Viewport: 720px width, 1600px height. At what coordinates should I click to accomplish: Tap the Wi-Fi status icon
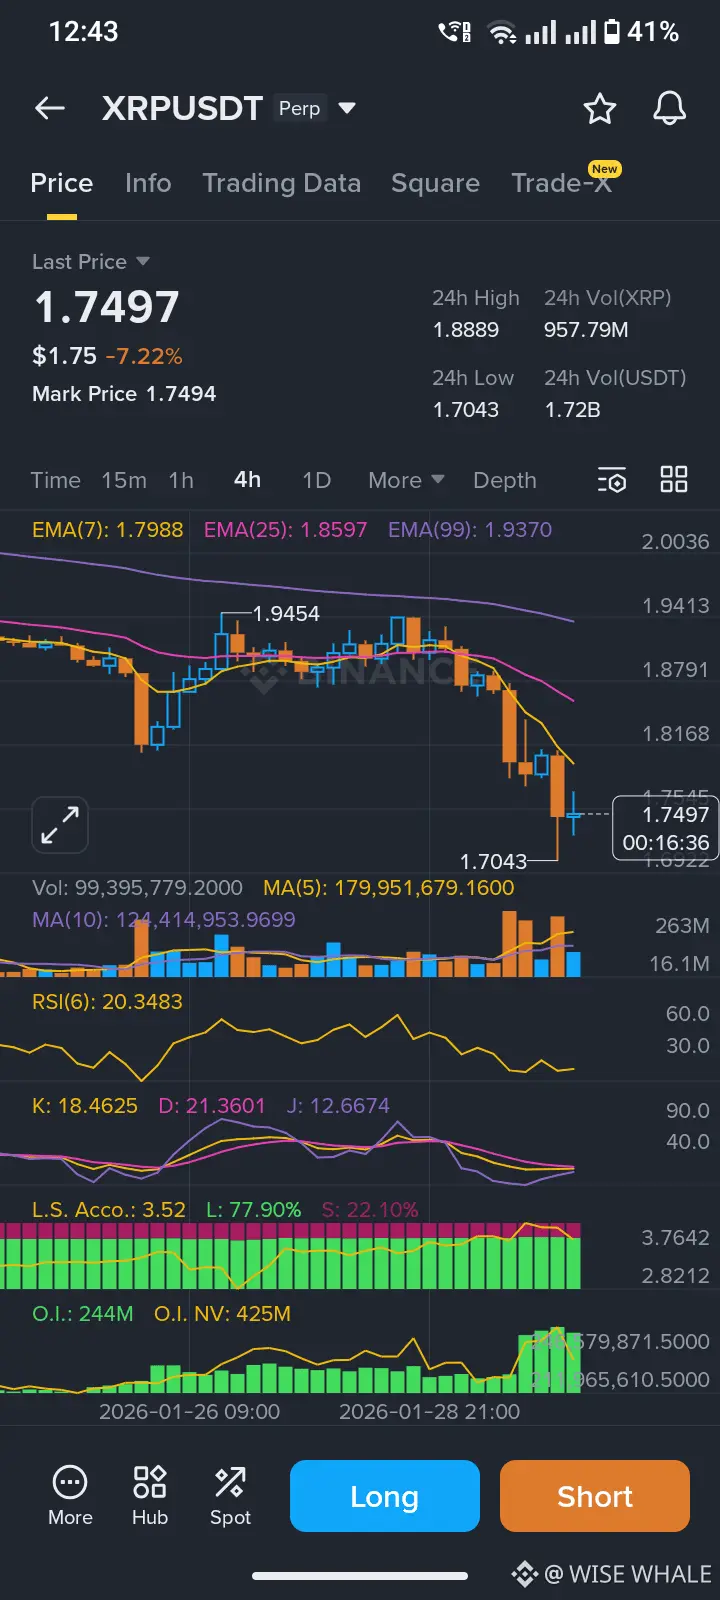(502, 33)
